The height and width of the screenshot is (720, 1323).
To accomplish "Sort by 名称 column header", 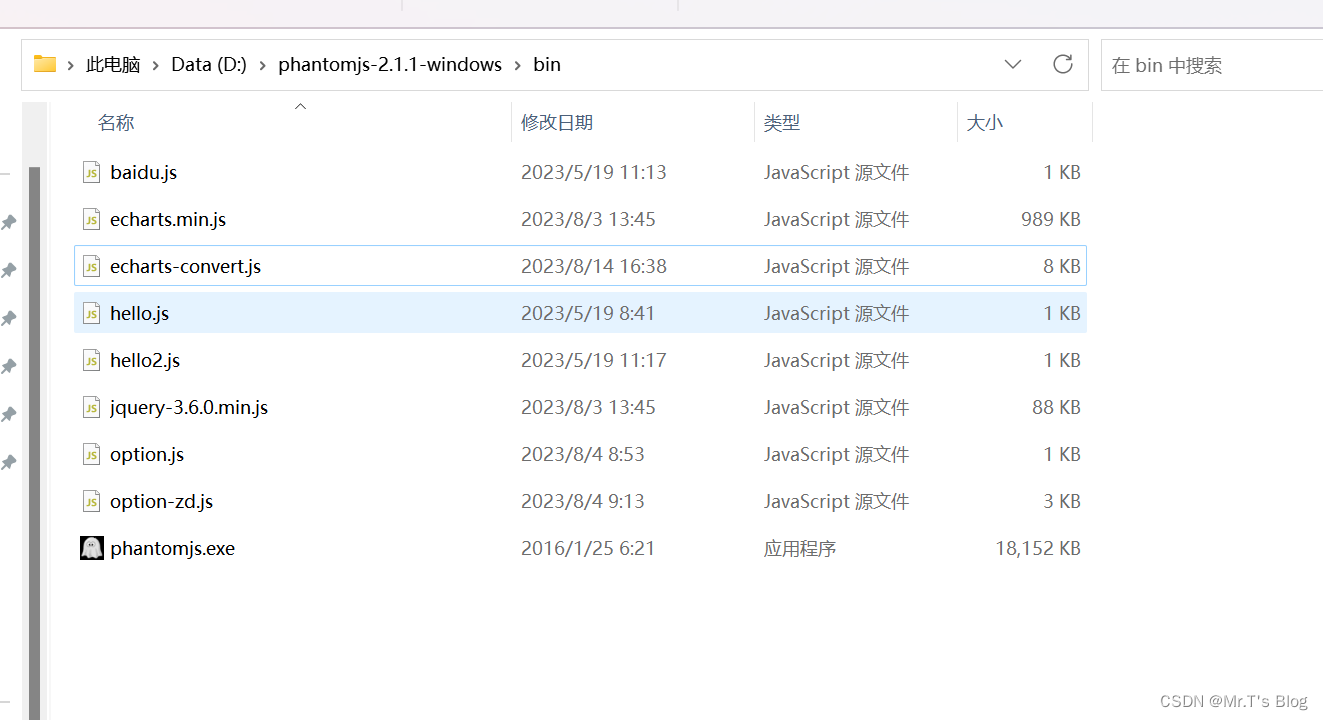I will pyautogui.click(x=116, y=123).
